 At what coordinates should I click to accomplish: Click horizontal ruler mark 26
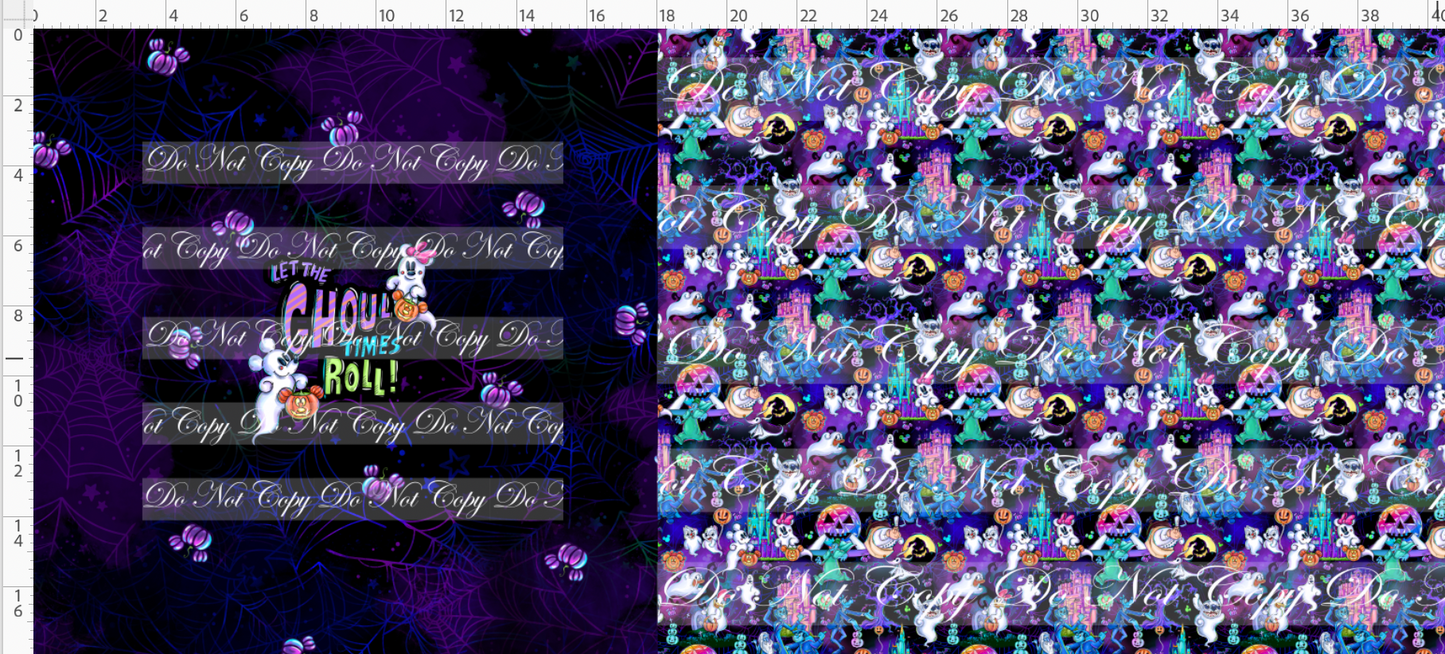click(949, 16)
